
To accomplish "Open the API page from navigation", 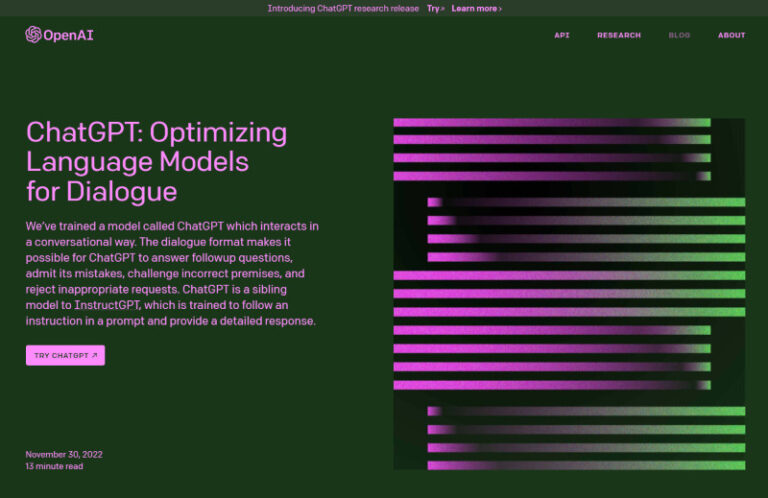I will coord(562,35).
